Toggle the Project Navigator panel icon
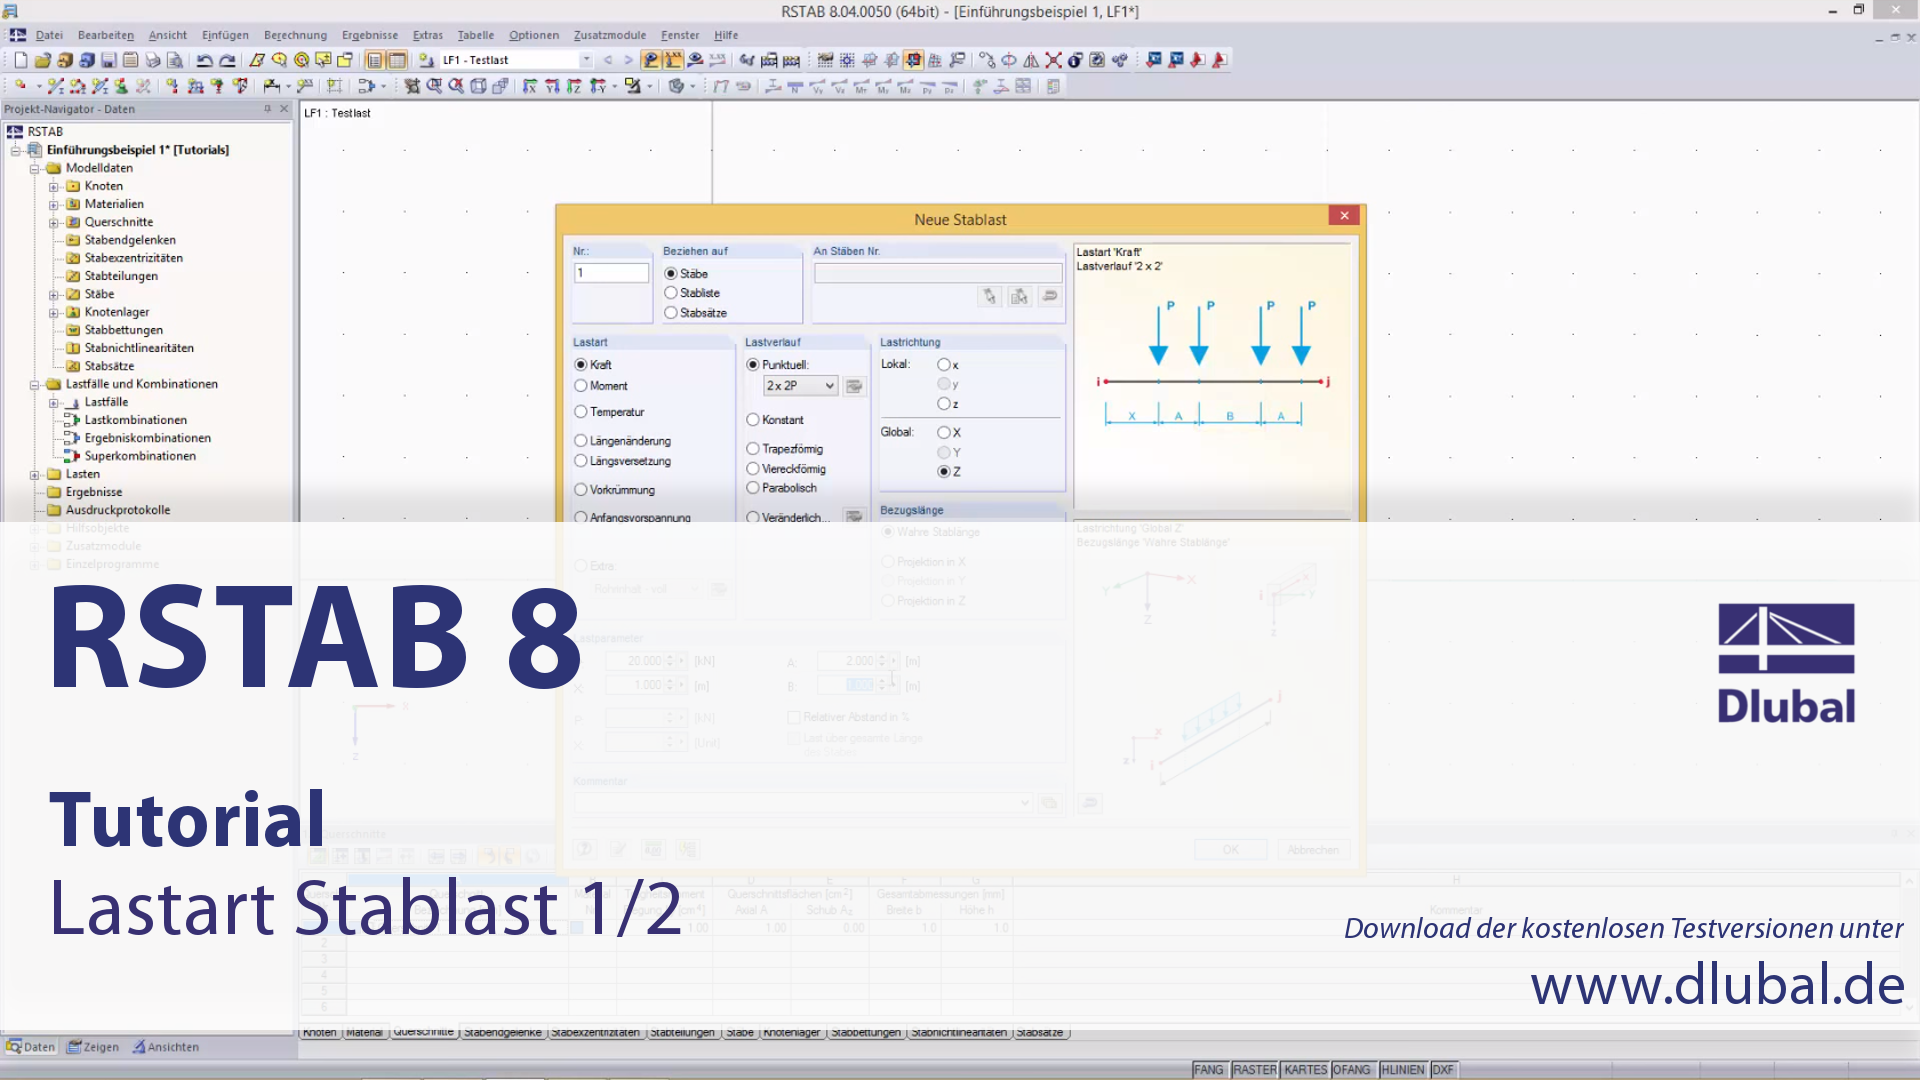 (375, 60)
